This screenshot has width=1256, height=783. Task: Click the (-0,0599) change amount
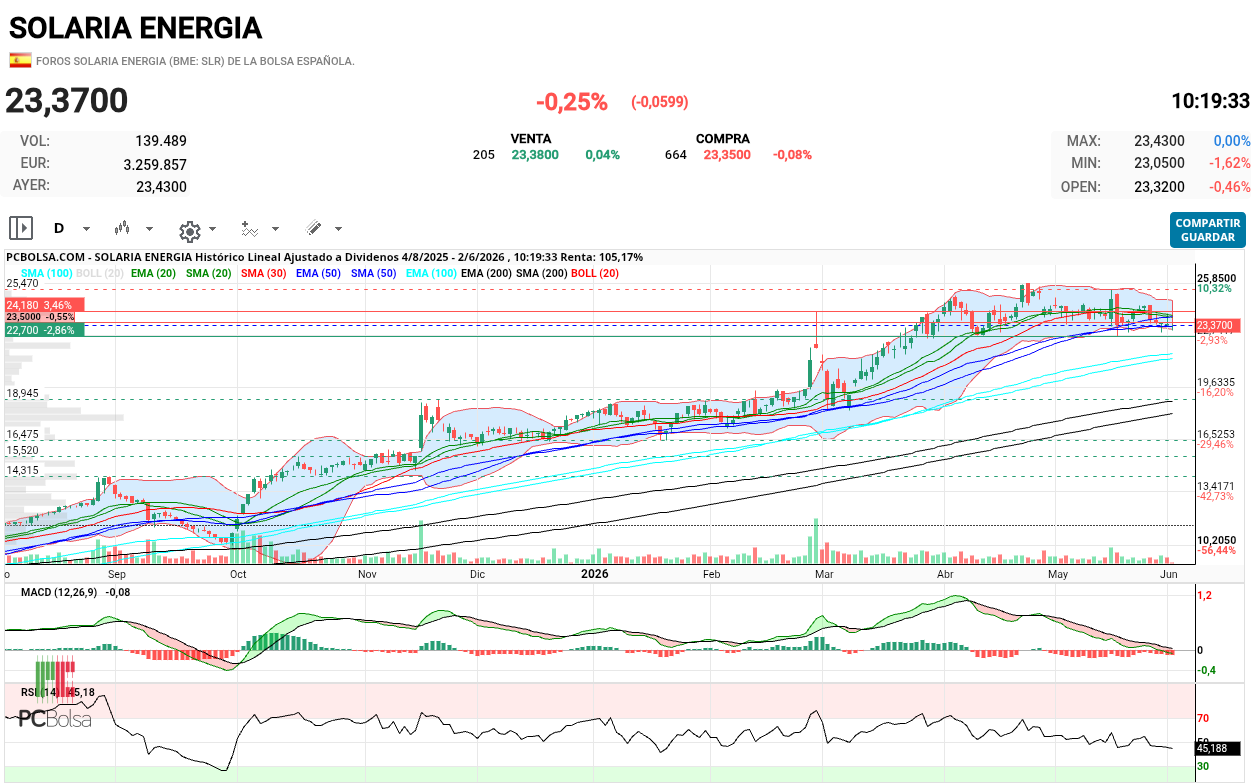(659, 102)
